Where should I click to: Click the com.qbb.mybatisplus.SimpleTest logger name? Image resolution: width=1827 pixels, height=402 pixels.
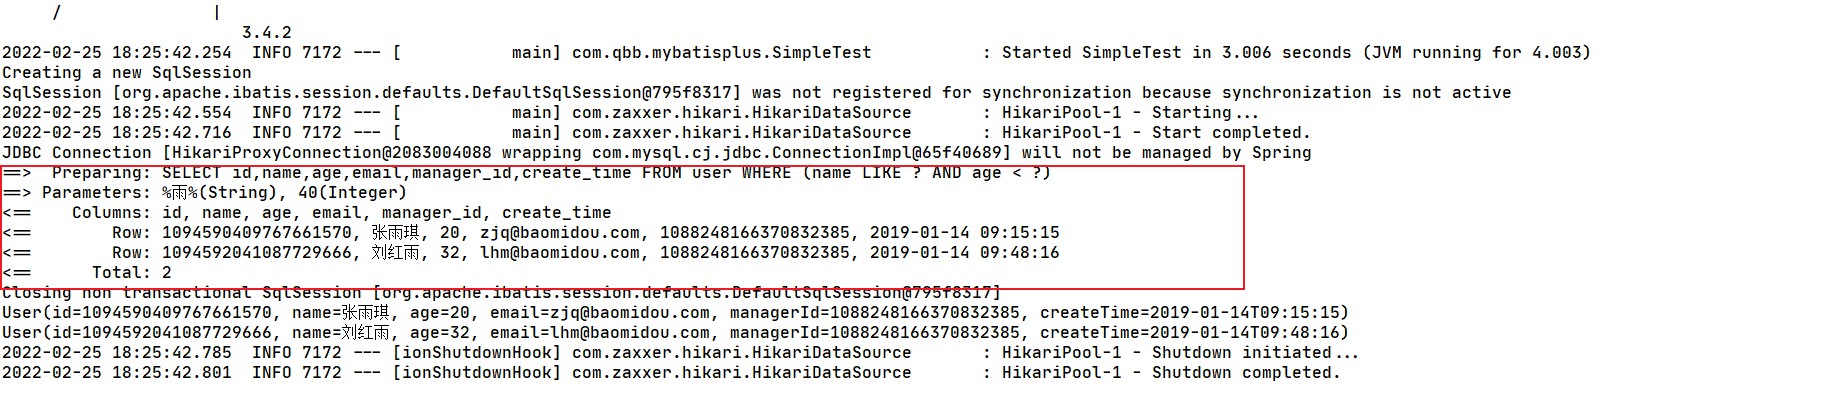(x=721, y=53)
